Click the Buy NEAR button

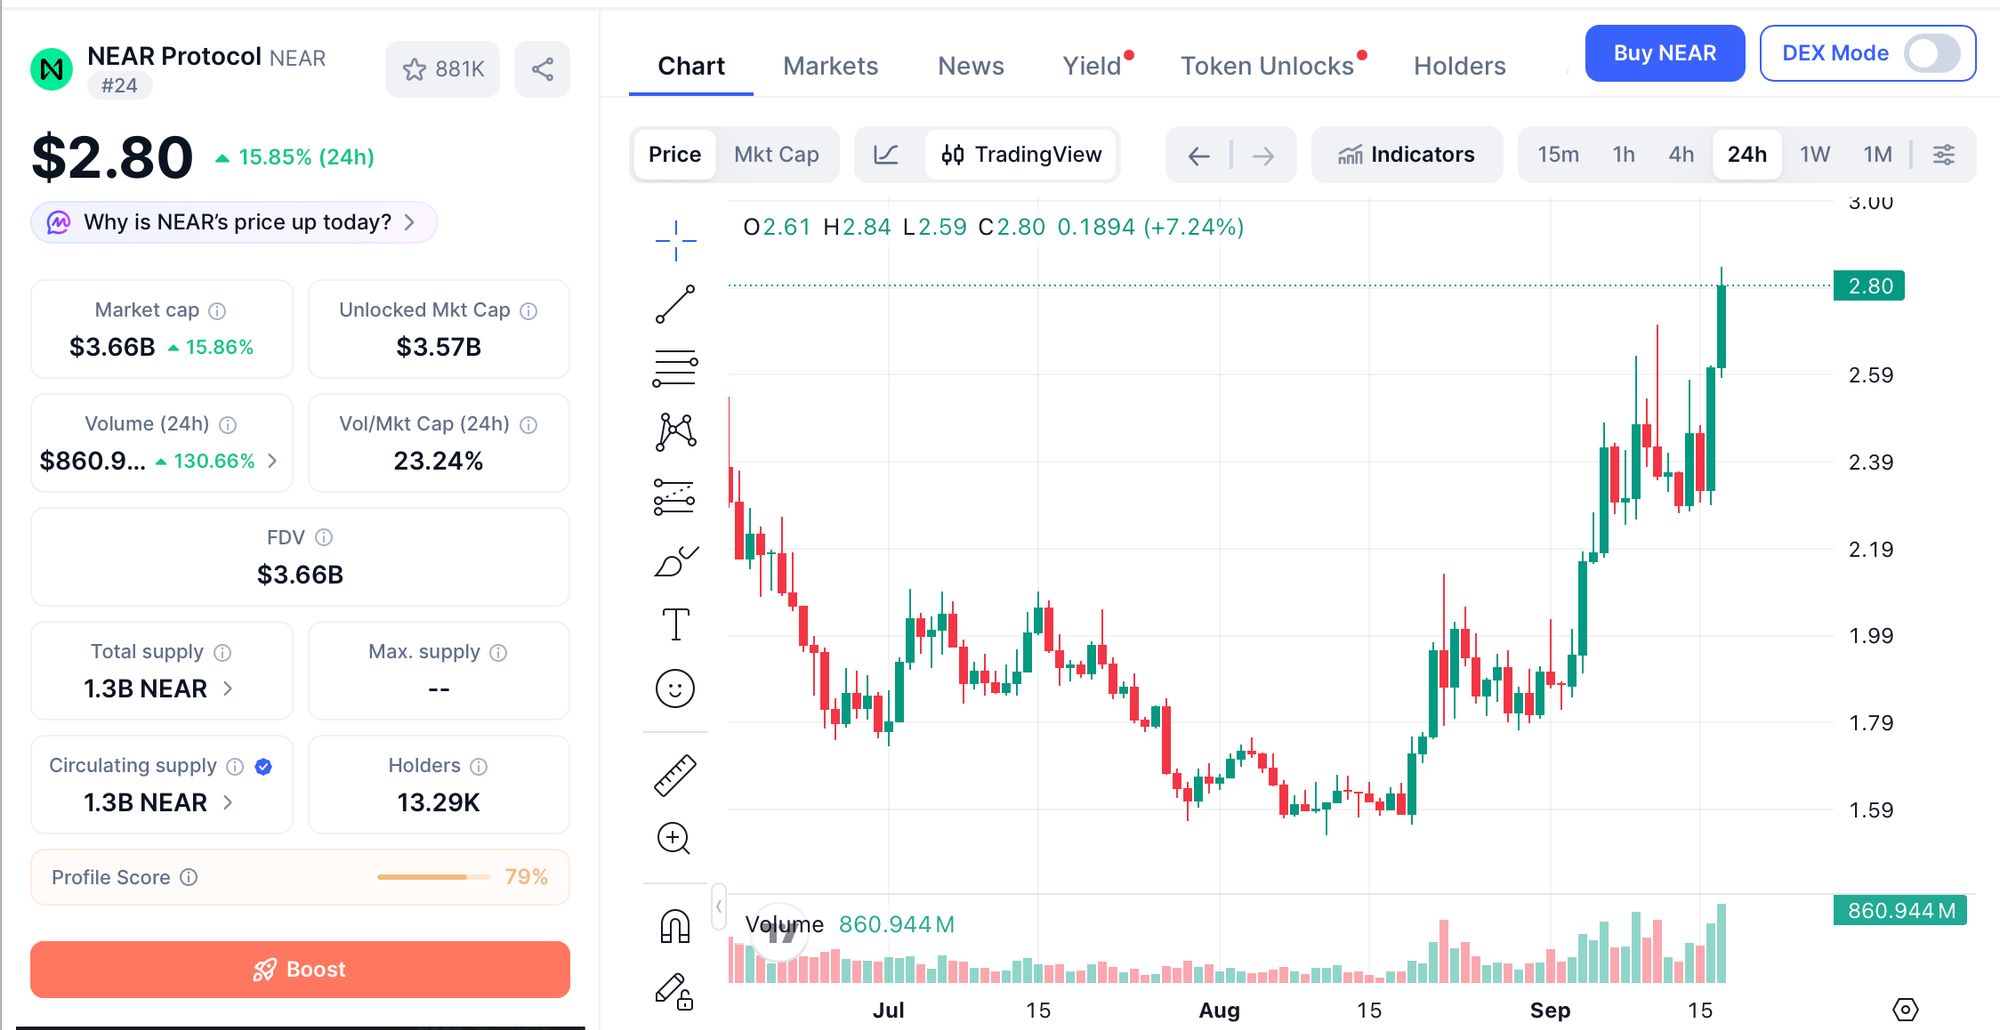pyautogui.click(x=1665, y=53)
